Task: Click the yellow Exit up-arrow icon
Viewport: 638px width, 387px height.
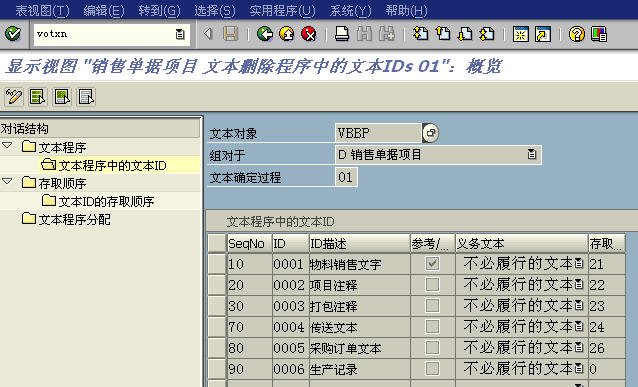Action: tap(287, 34)
